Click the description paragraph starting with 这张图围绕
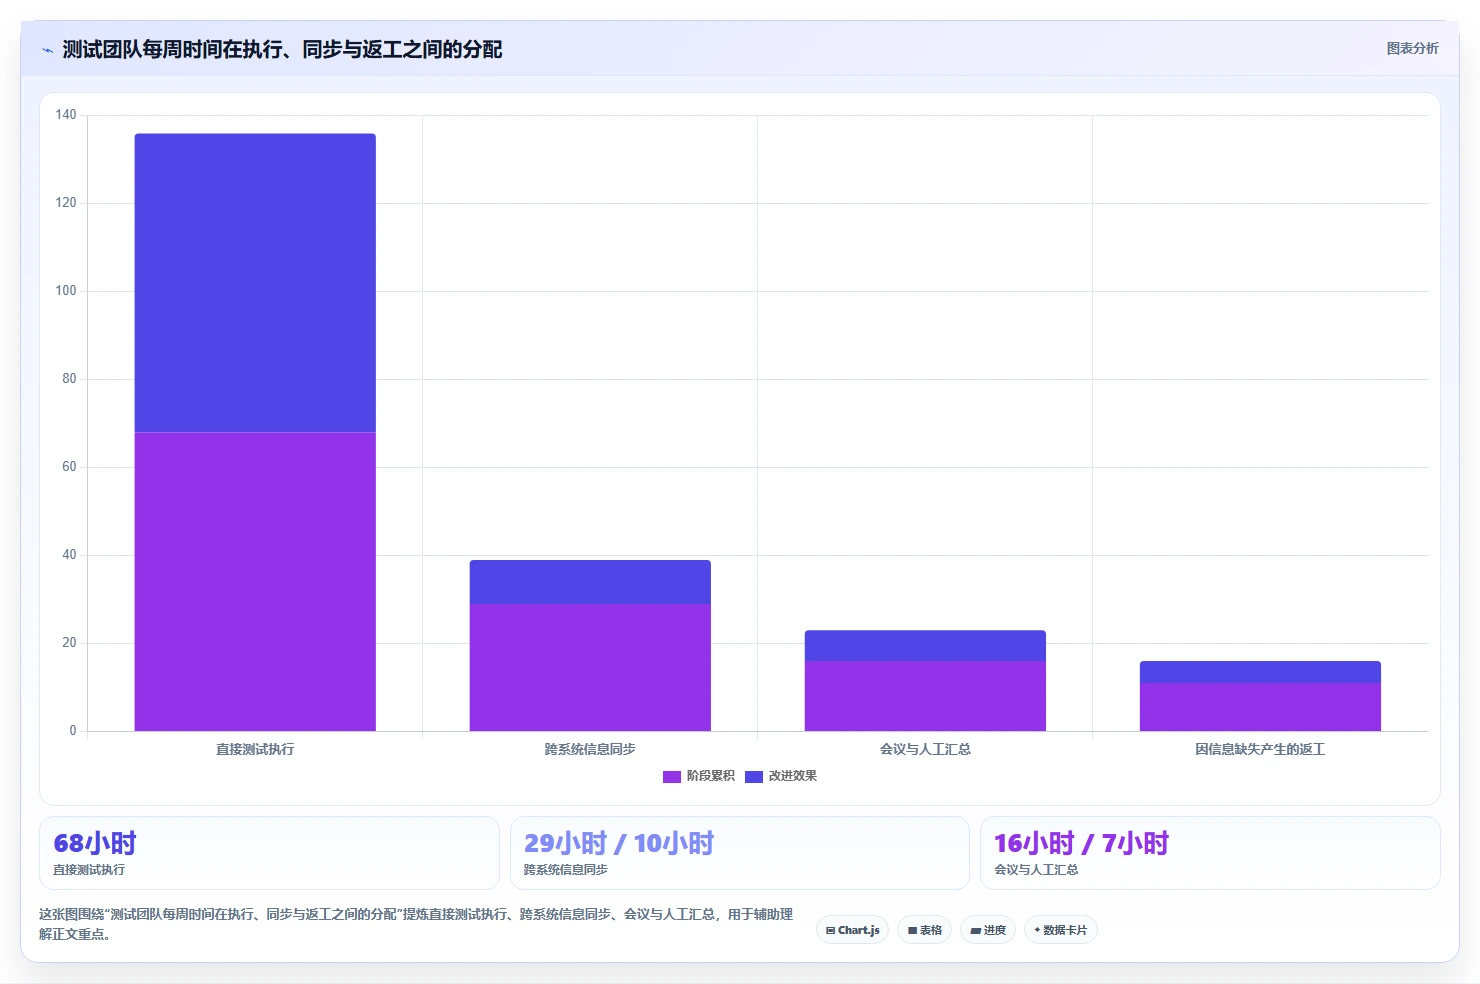 [x=416, y=924]
